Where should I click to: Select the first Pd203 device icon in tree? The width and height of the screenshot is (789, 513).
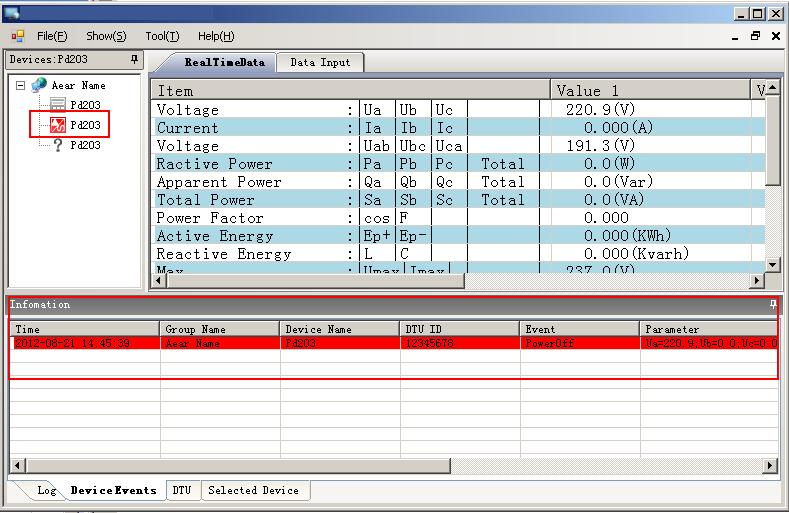click(58, 105)
